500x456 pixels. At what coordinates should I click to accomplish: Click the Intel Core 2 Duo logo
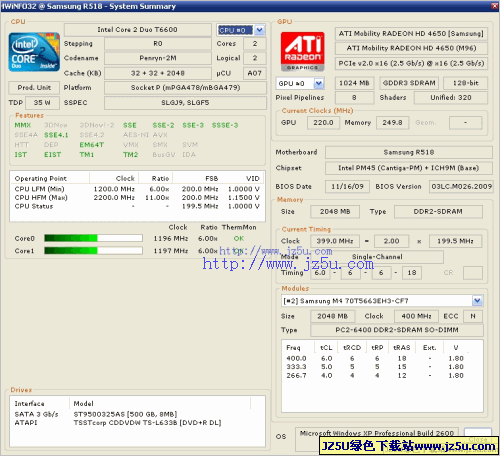tap(34, 52)
